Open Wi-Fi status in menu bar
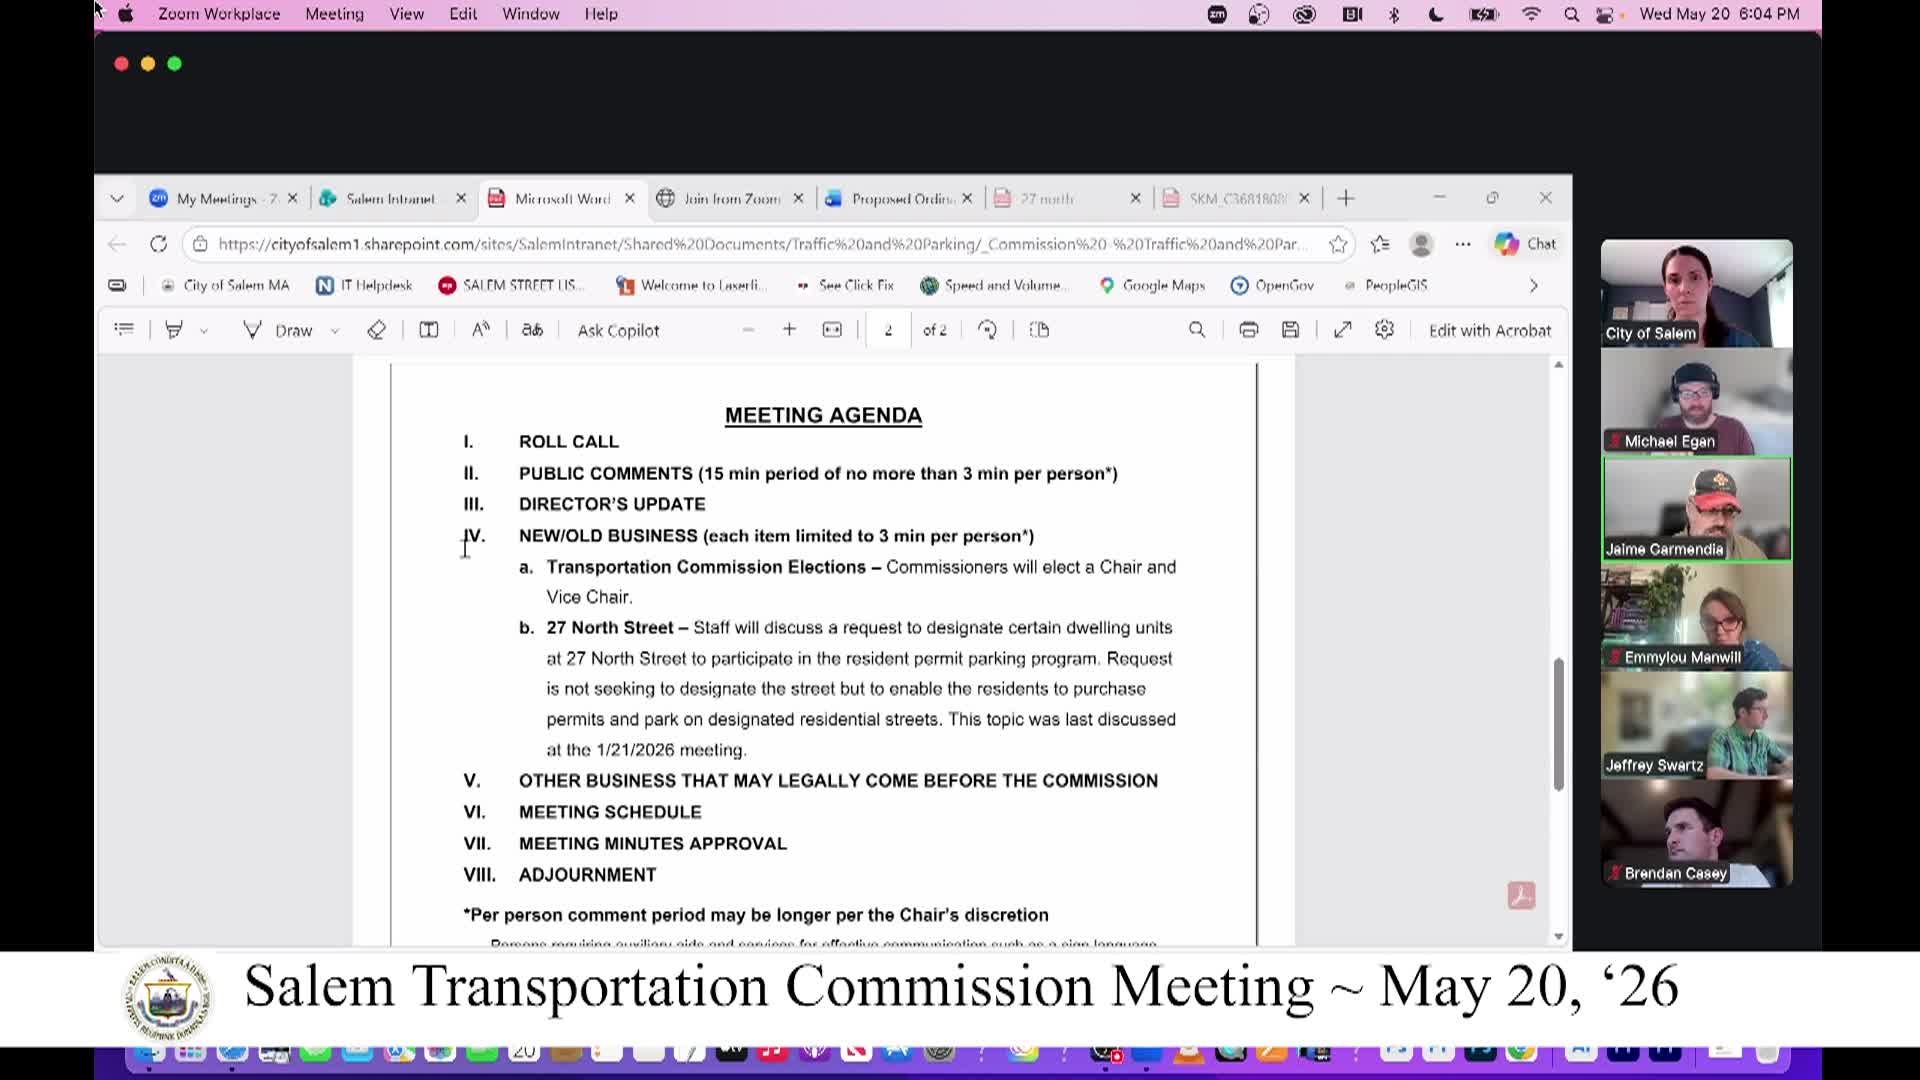The image size is (1920, 1080). tap(1531, 14)
